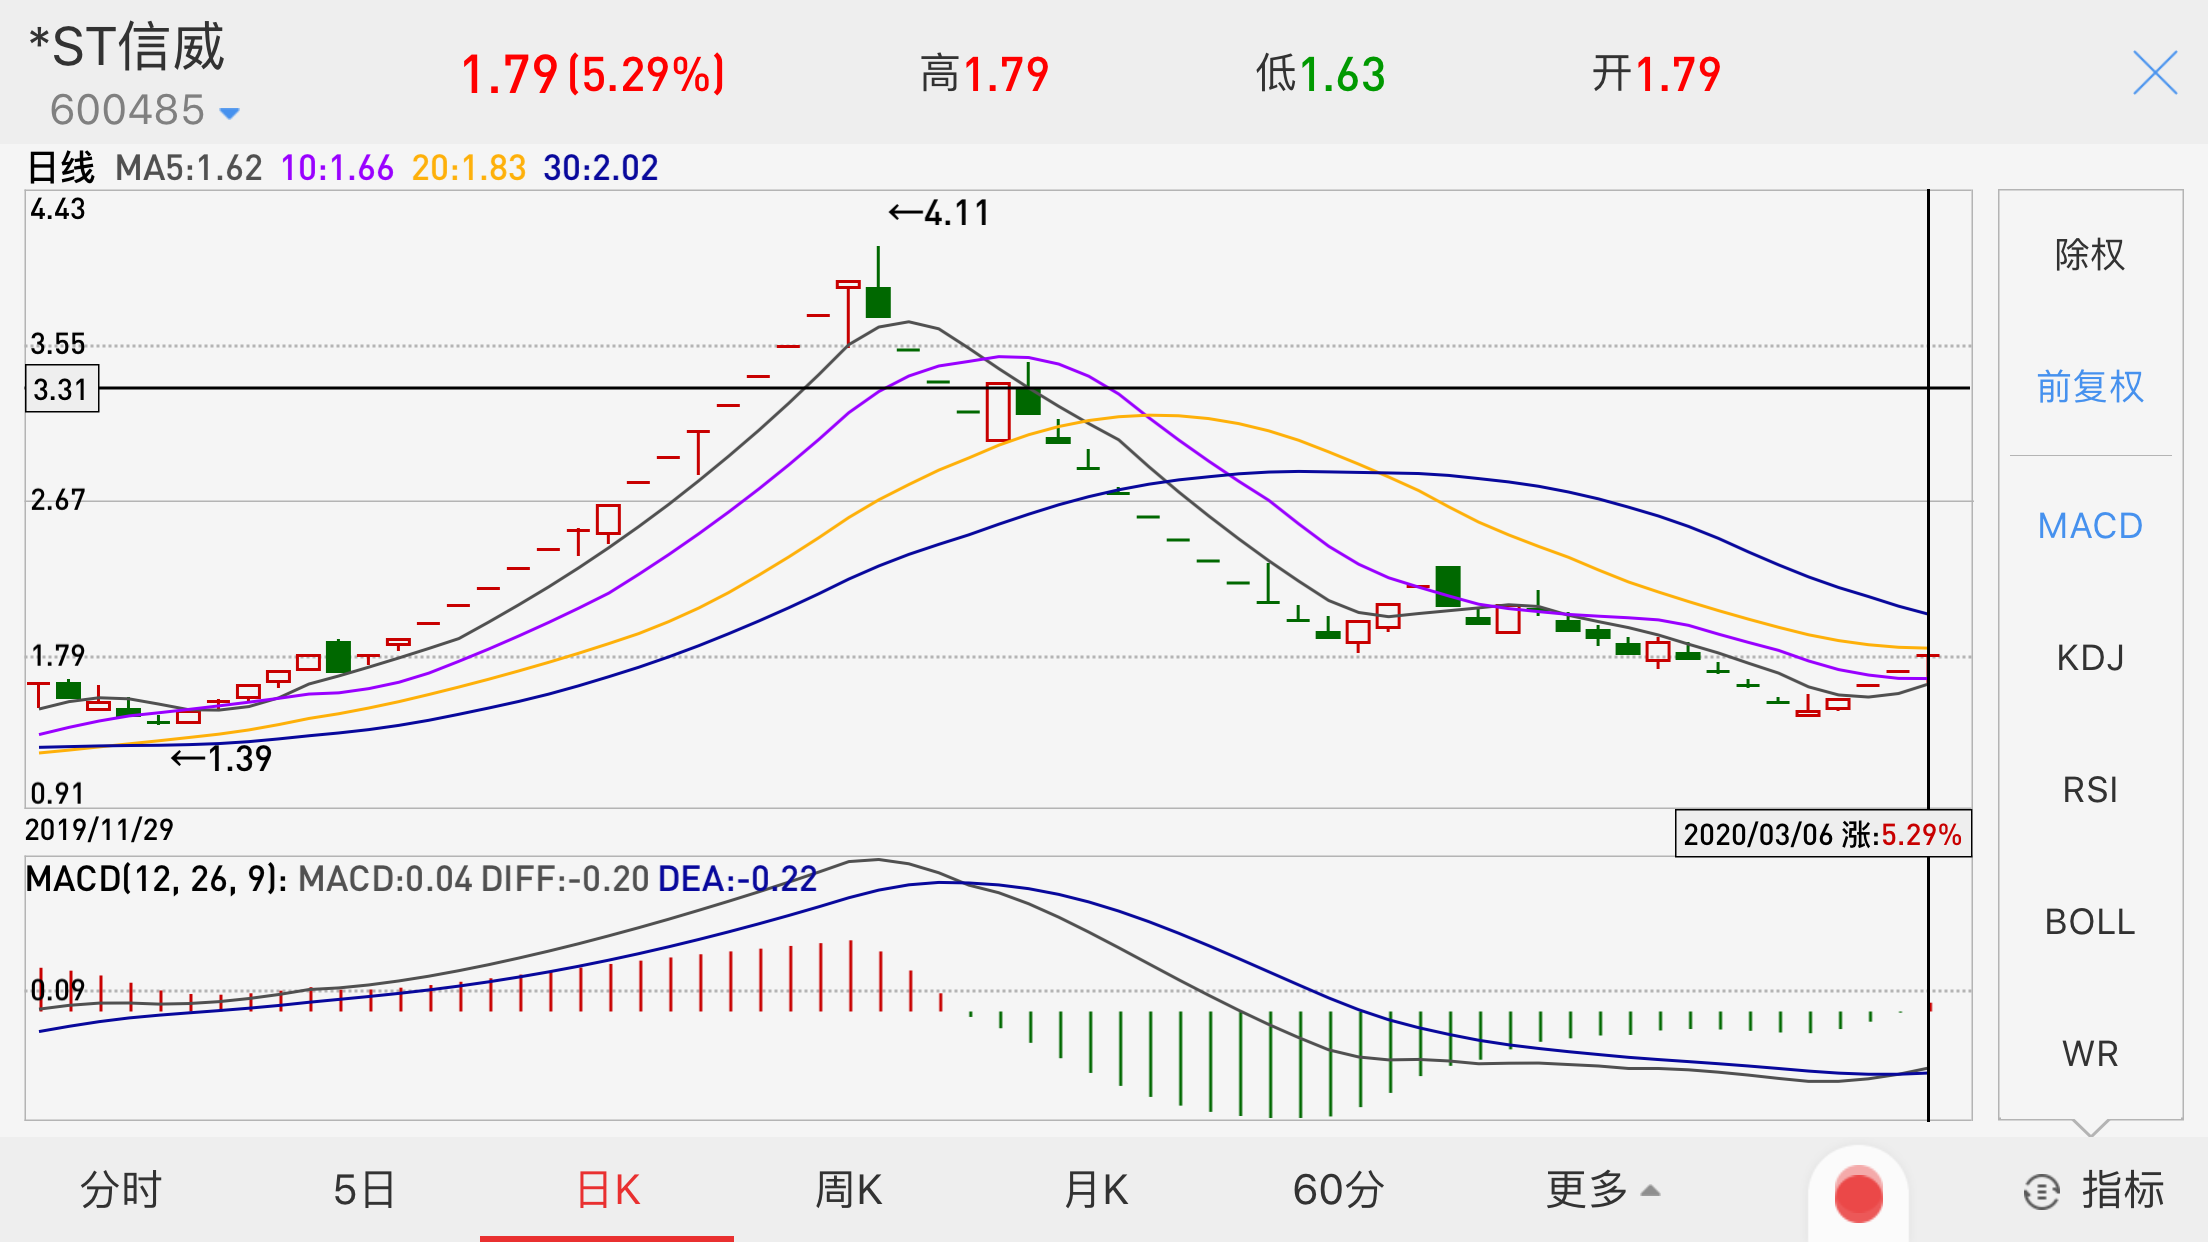Image resolution: width=2208 pixels, height=1242 pixels.
Task: Close the chart with the X icon
Action: 2154,73
